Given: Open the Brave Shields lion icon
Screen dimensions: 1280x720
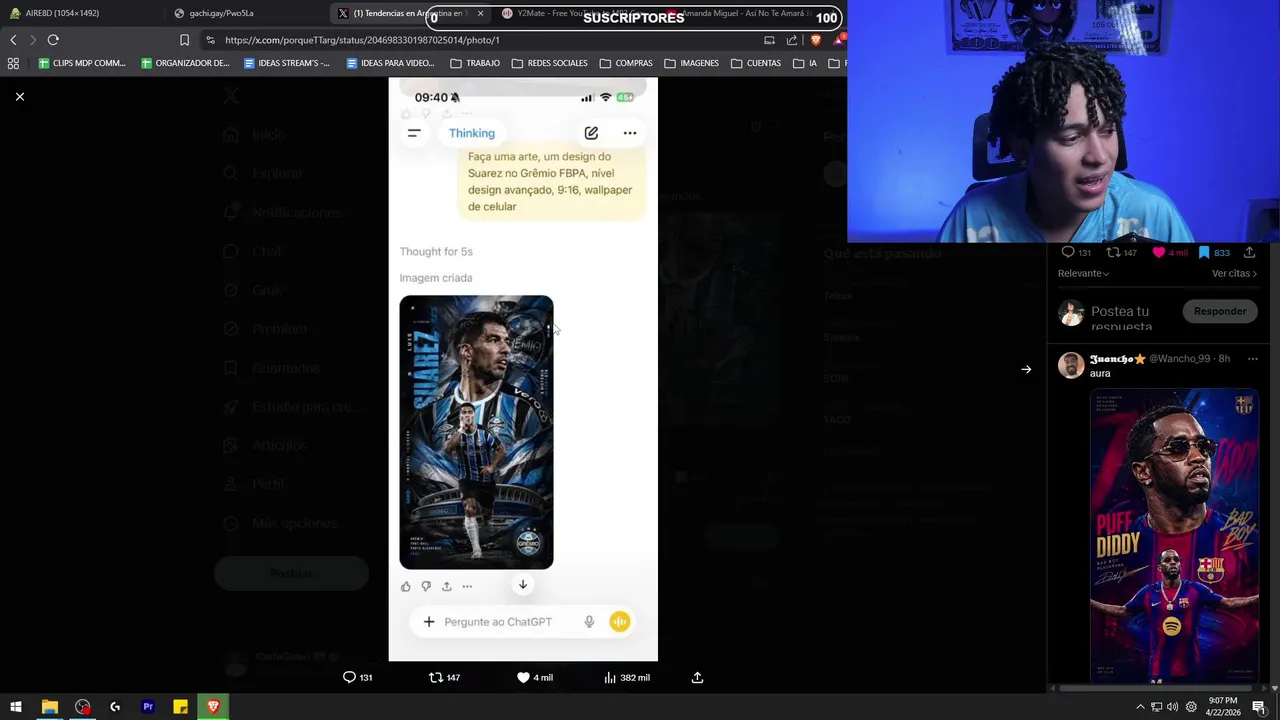Looking at the screenshot, I should (816, 40).
